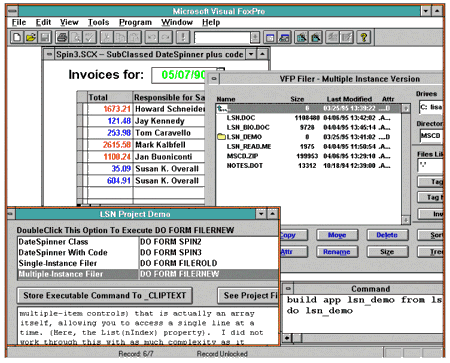The height and width of the screenshot is (363, 450).
Task: Click the Save diskette toolbar icon
Action: coord(45,37)
